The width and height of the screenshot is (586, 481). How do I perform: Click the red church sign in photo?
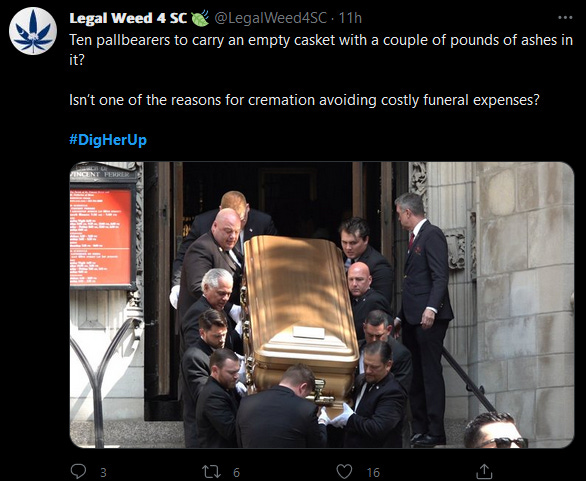[101, 237]
